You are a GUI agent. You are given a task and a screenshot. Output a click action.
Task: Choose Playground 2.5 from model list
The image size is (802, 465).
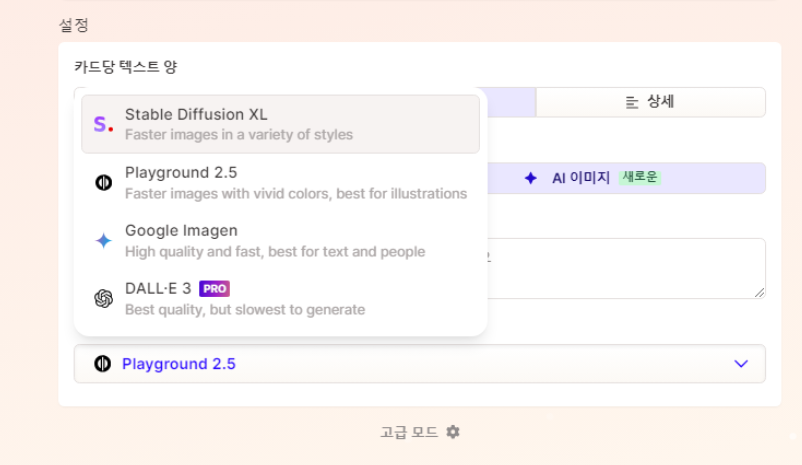tap(280, 183)
